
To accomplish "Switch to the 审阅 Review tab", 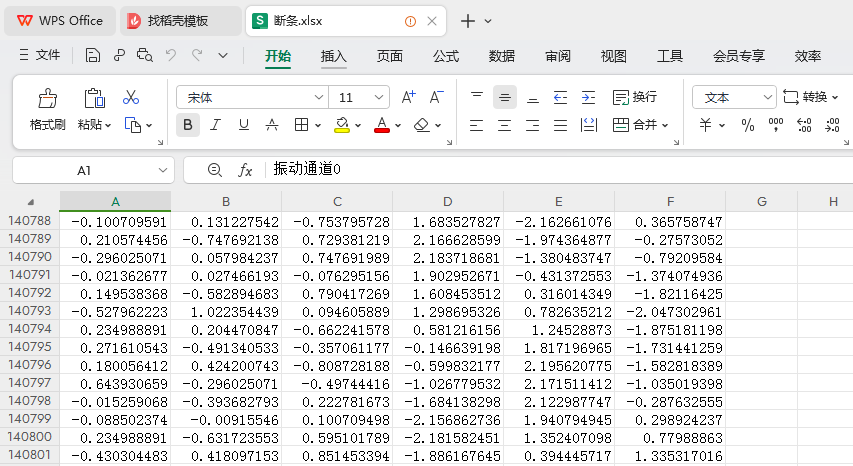I will (x=558, y=56).
